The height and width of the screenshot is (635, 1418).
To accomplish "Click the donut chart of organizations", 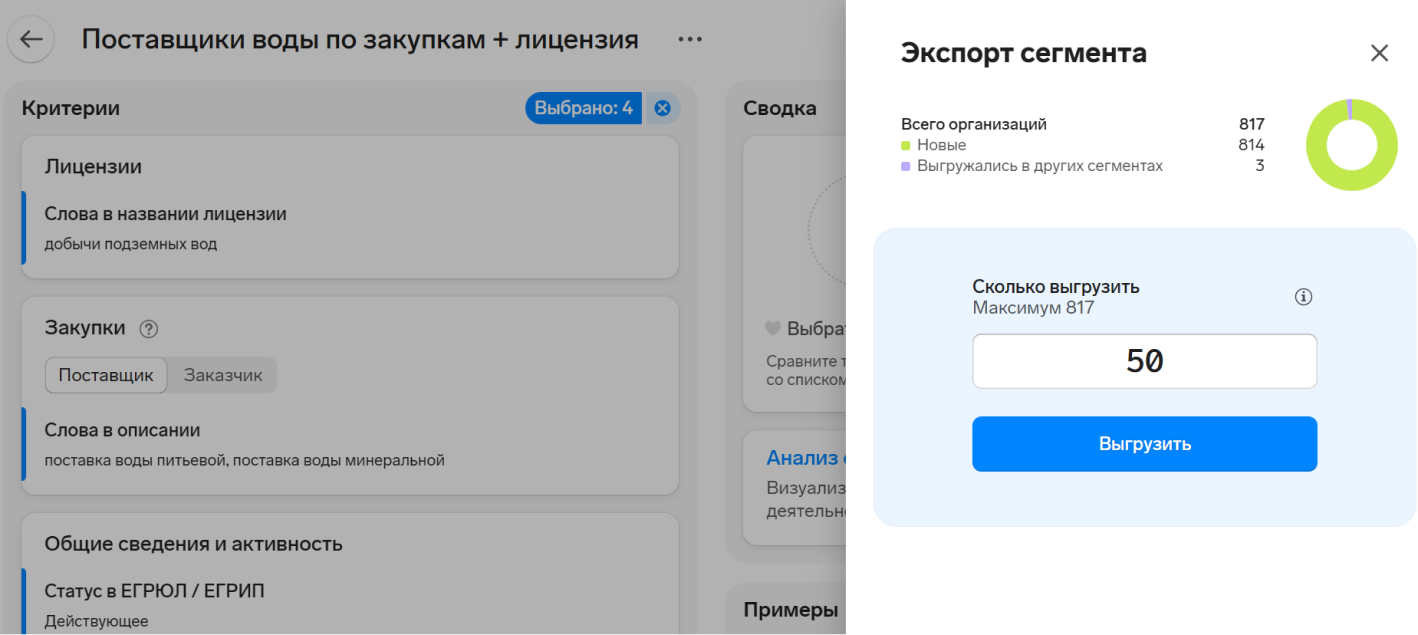I will [1351, 145].
